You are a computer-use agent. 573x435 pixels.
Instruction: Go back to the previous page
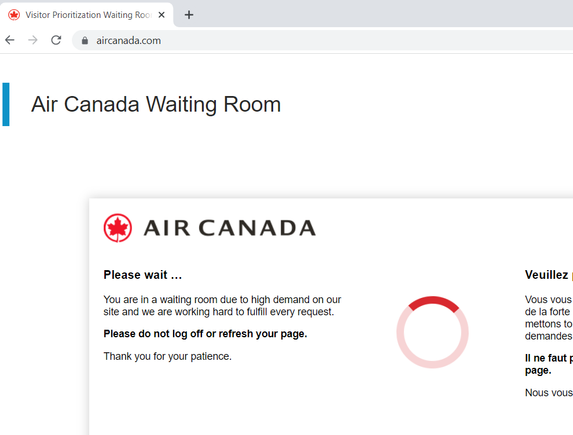click(10, 40)
